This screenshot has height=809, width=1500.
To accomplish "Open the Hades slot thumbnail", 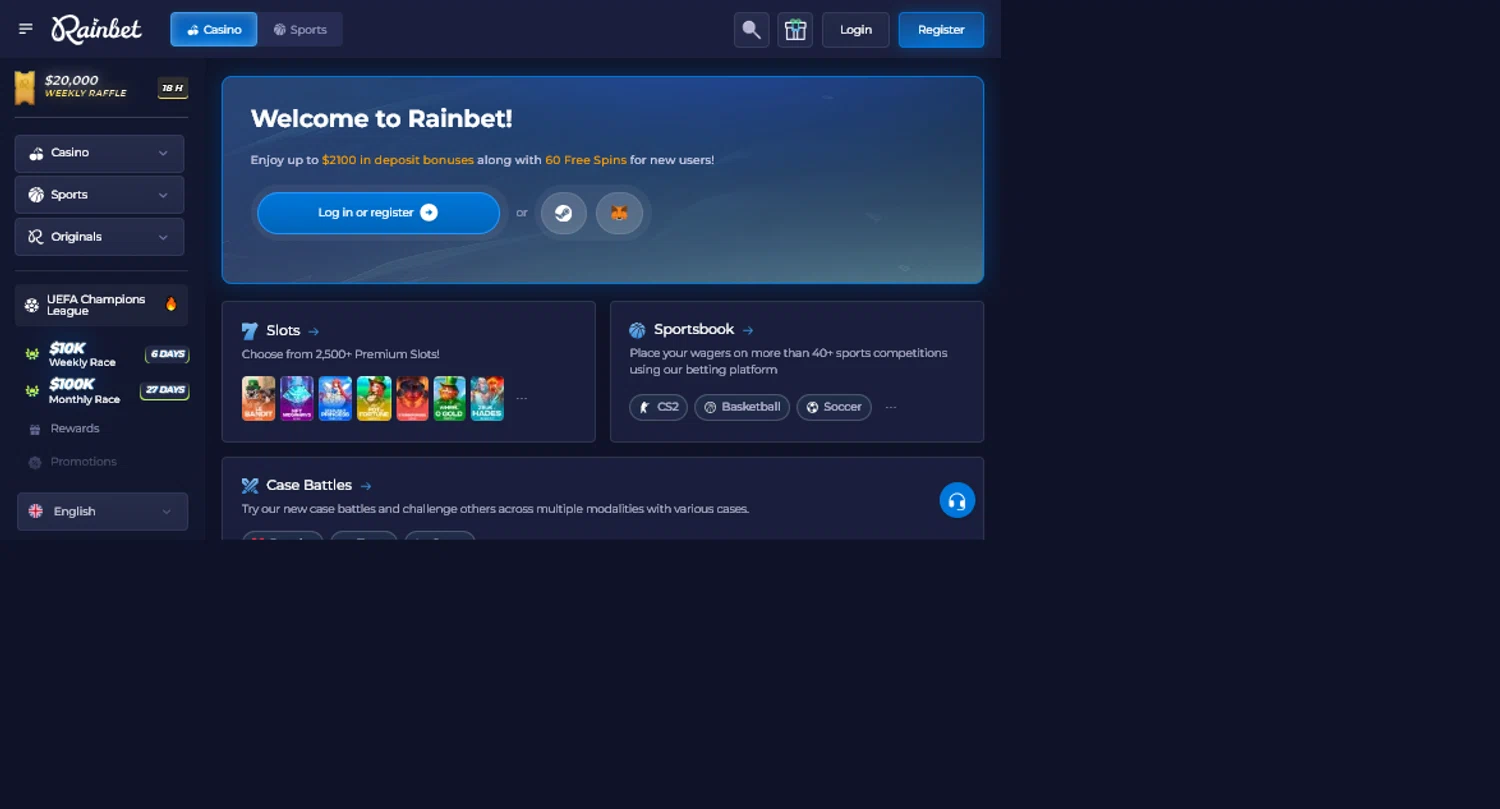I will click(488, 398).
